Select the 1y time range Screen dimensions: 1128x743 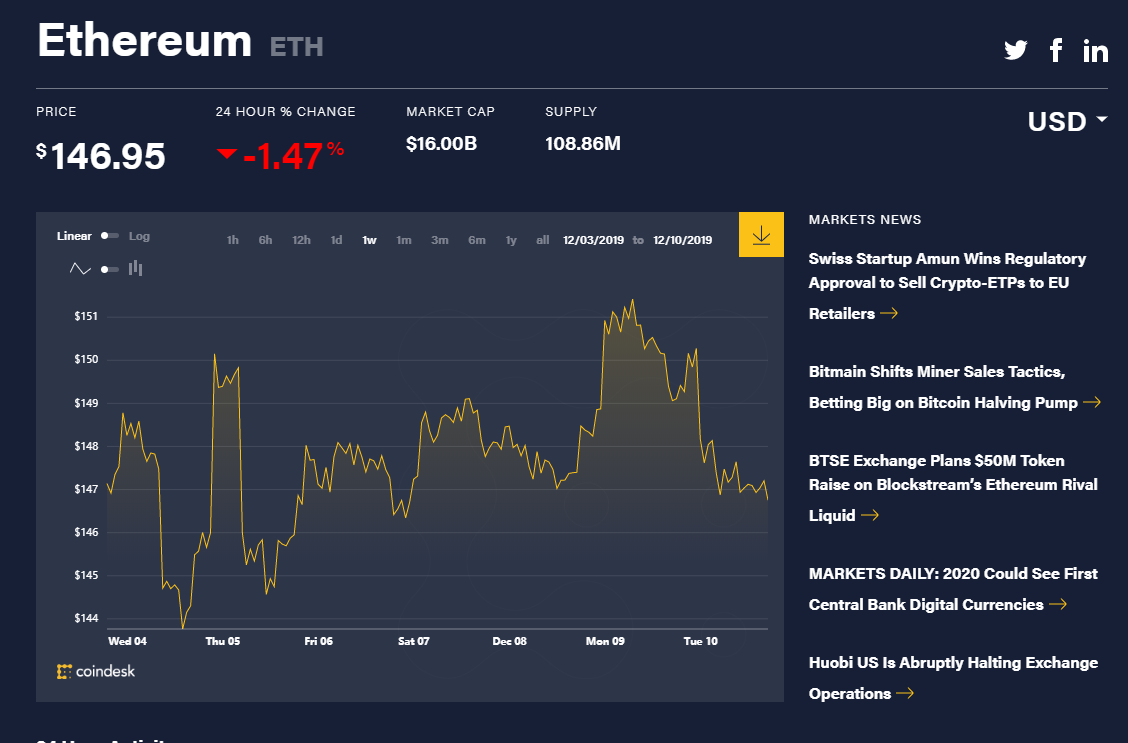511,240
